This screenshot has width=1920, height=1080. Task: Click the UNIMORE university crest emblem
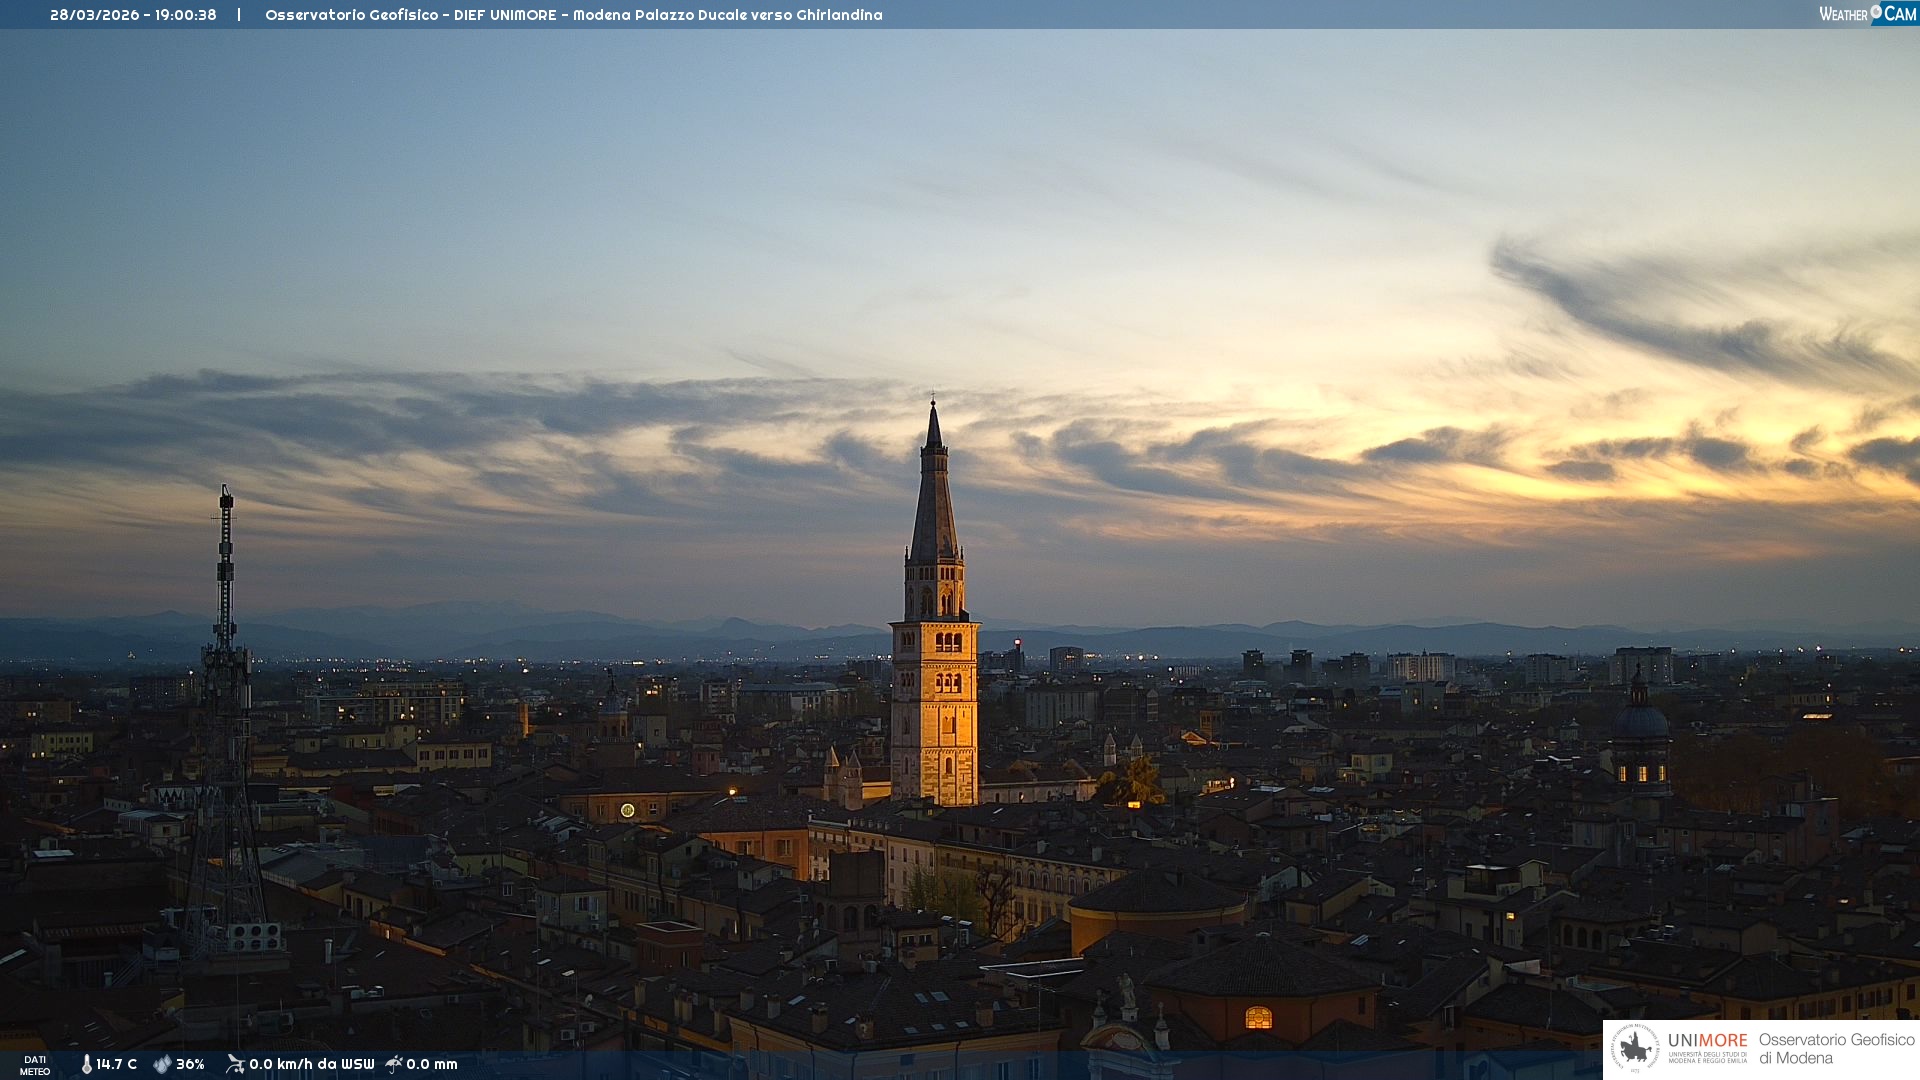coord(1636,1048)
